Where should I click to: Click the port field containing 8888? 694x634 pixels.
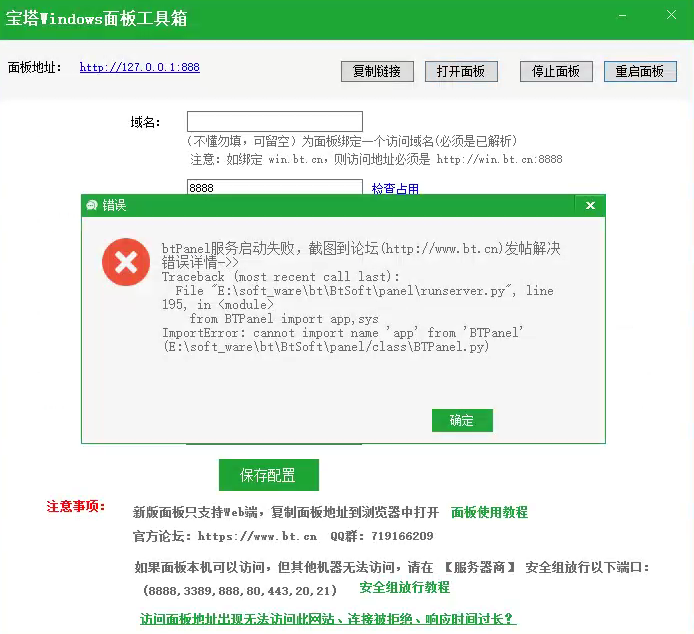[275, 187]
